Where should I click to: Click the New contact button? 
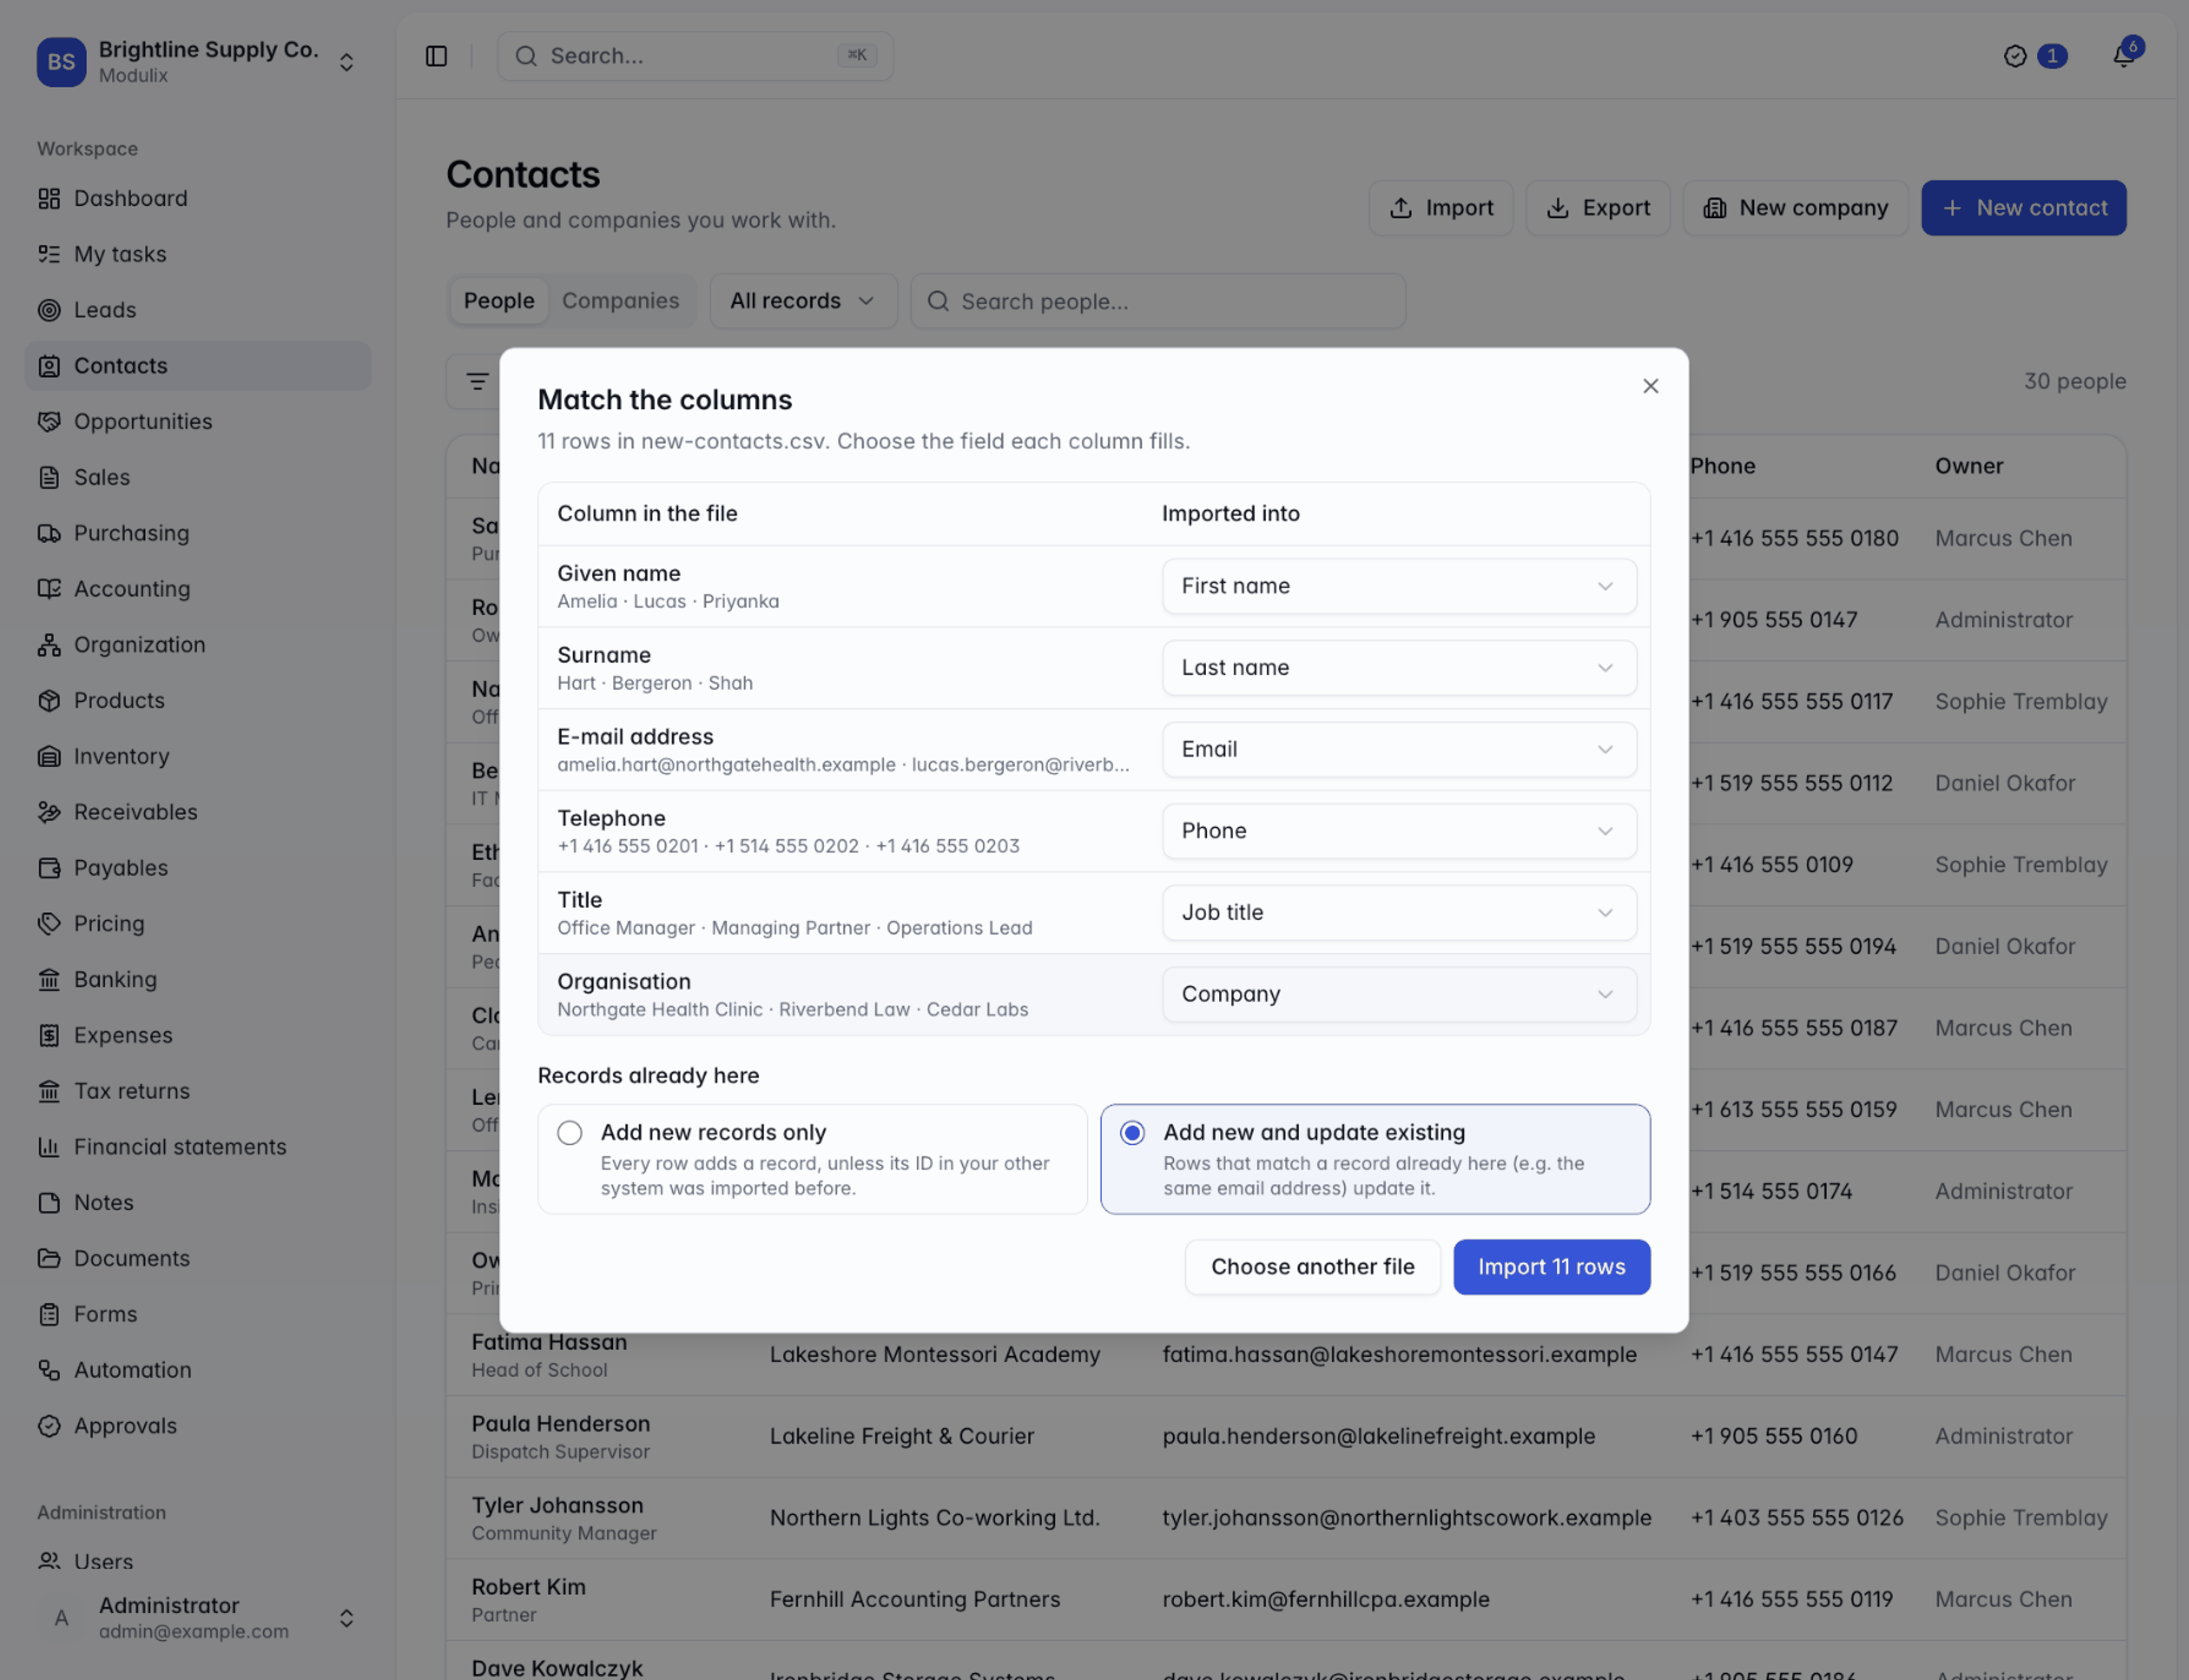(x=2023, y=208)
